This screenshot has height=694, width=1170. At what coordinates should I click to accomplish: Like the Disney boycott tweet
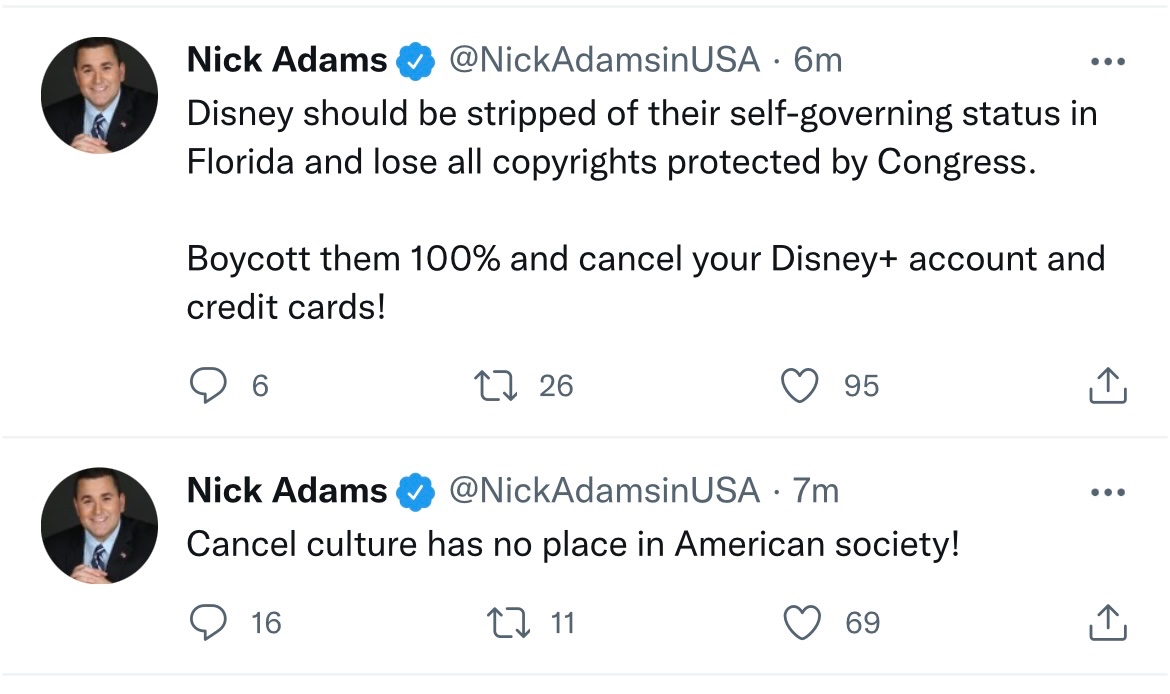800,385
